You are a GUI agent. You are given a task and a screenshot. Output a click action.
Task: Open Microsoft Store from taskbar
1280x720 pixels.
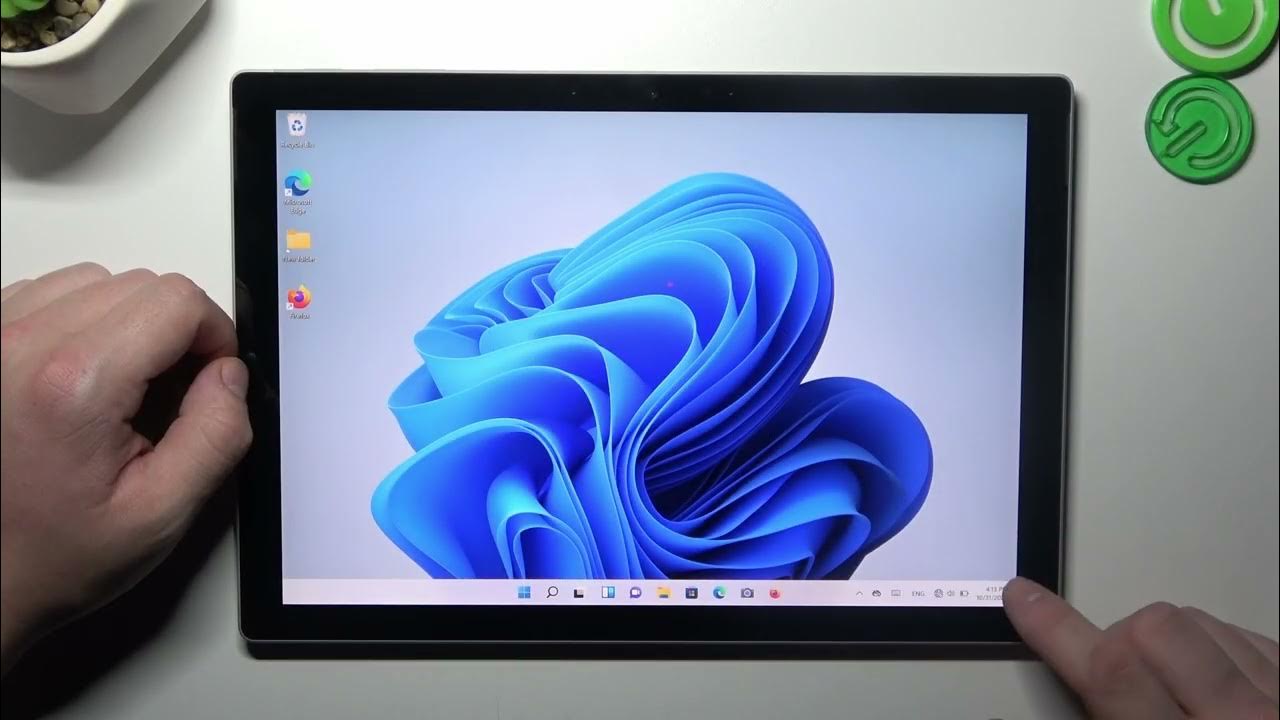(691, 593)
